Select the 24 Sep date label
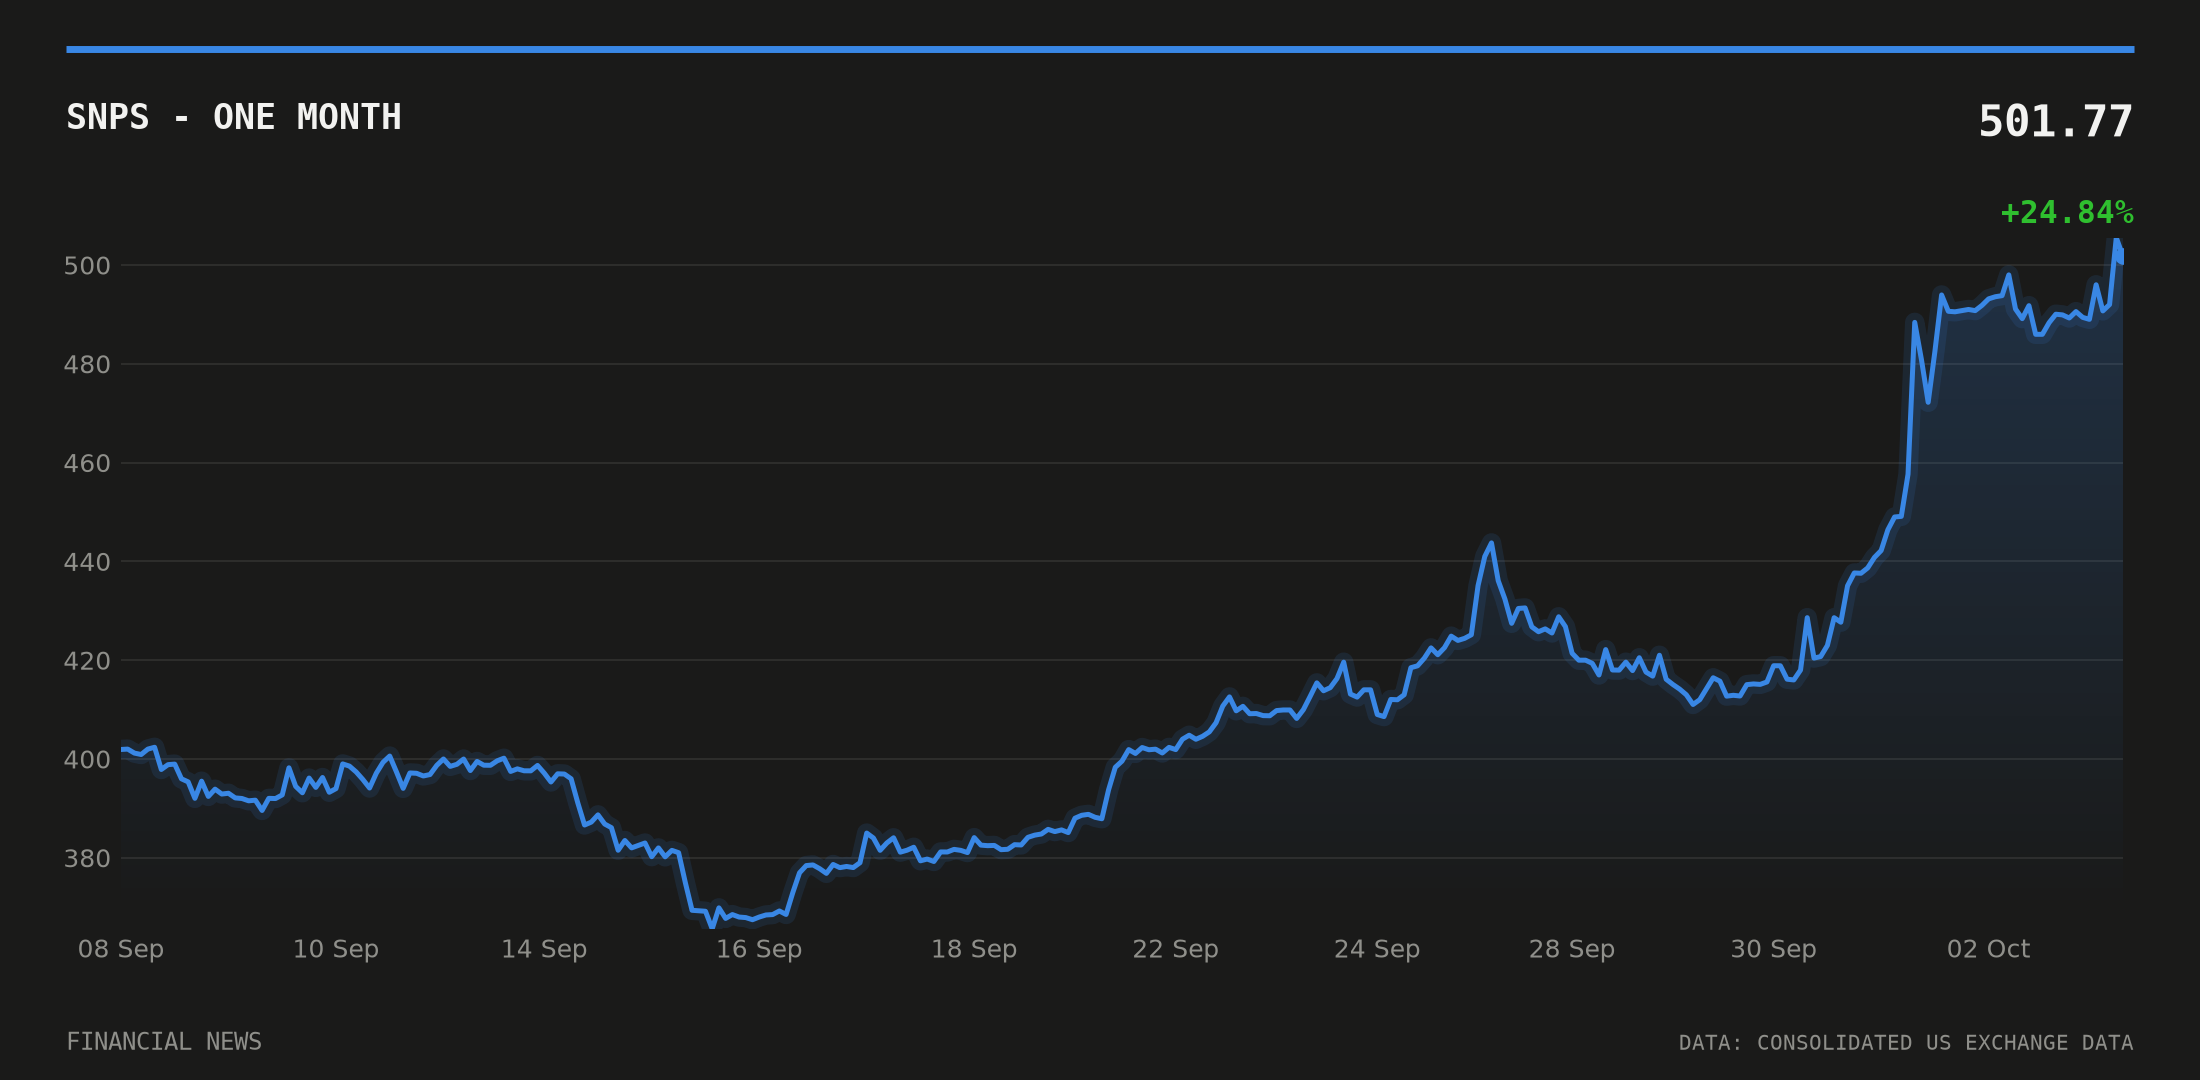The height and width of the screenshot is (1080, 2200). 1377,949
